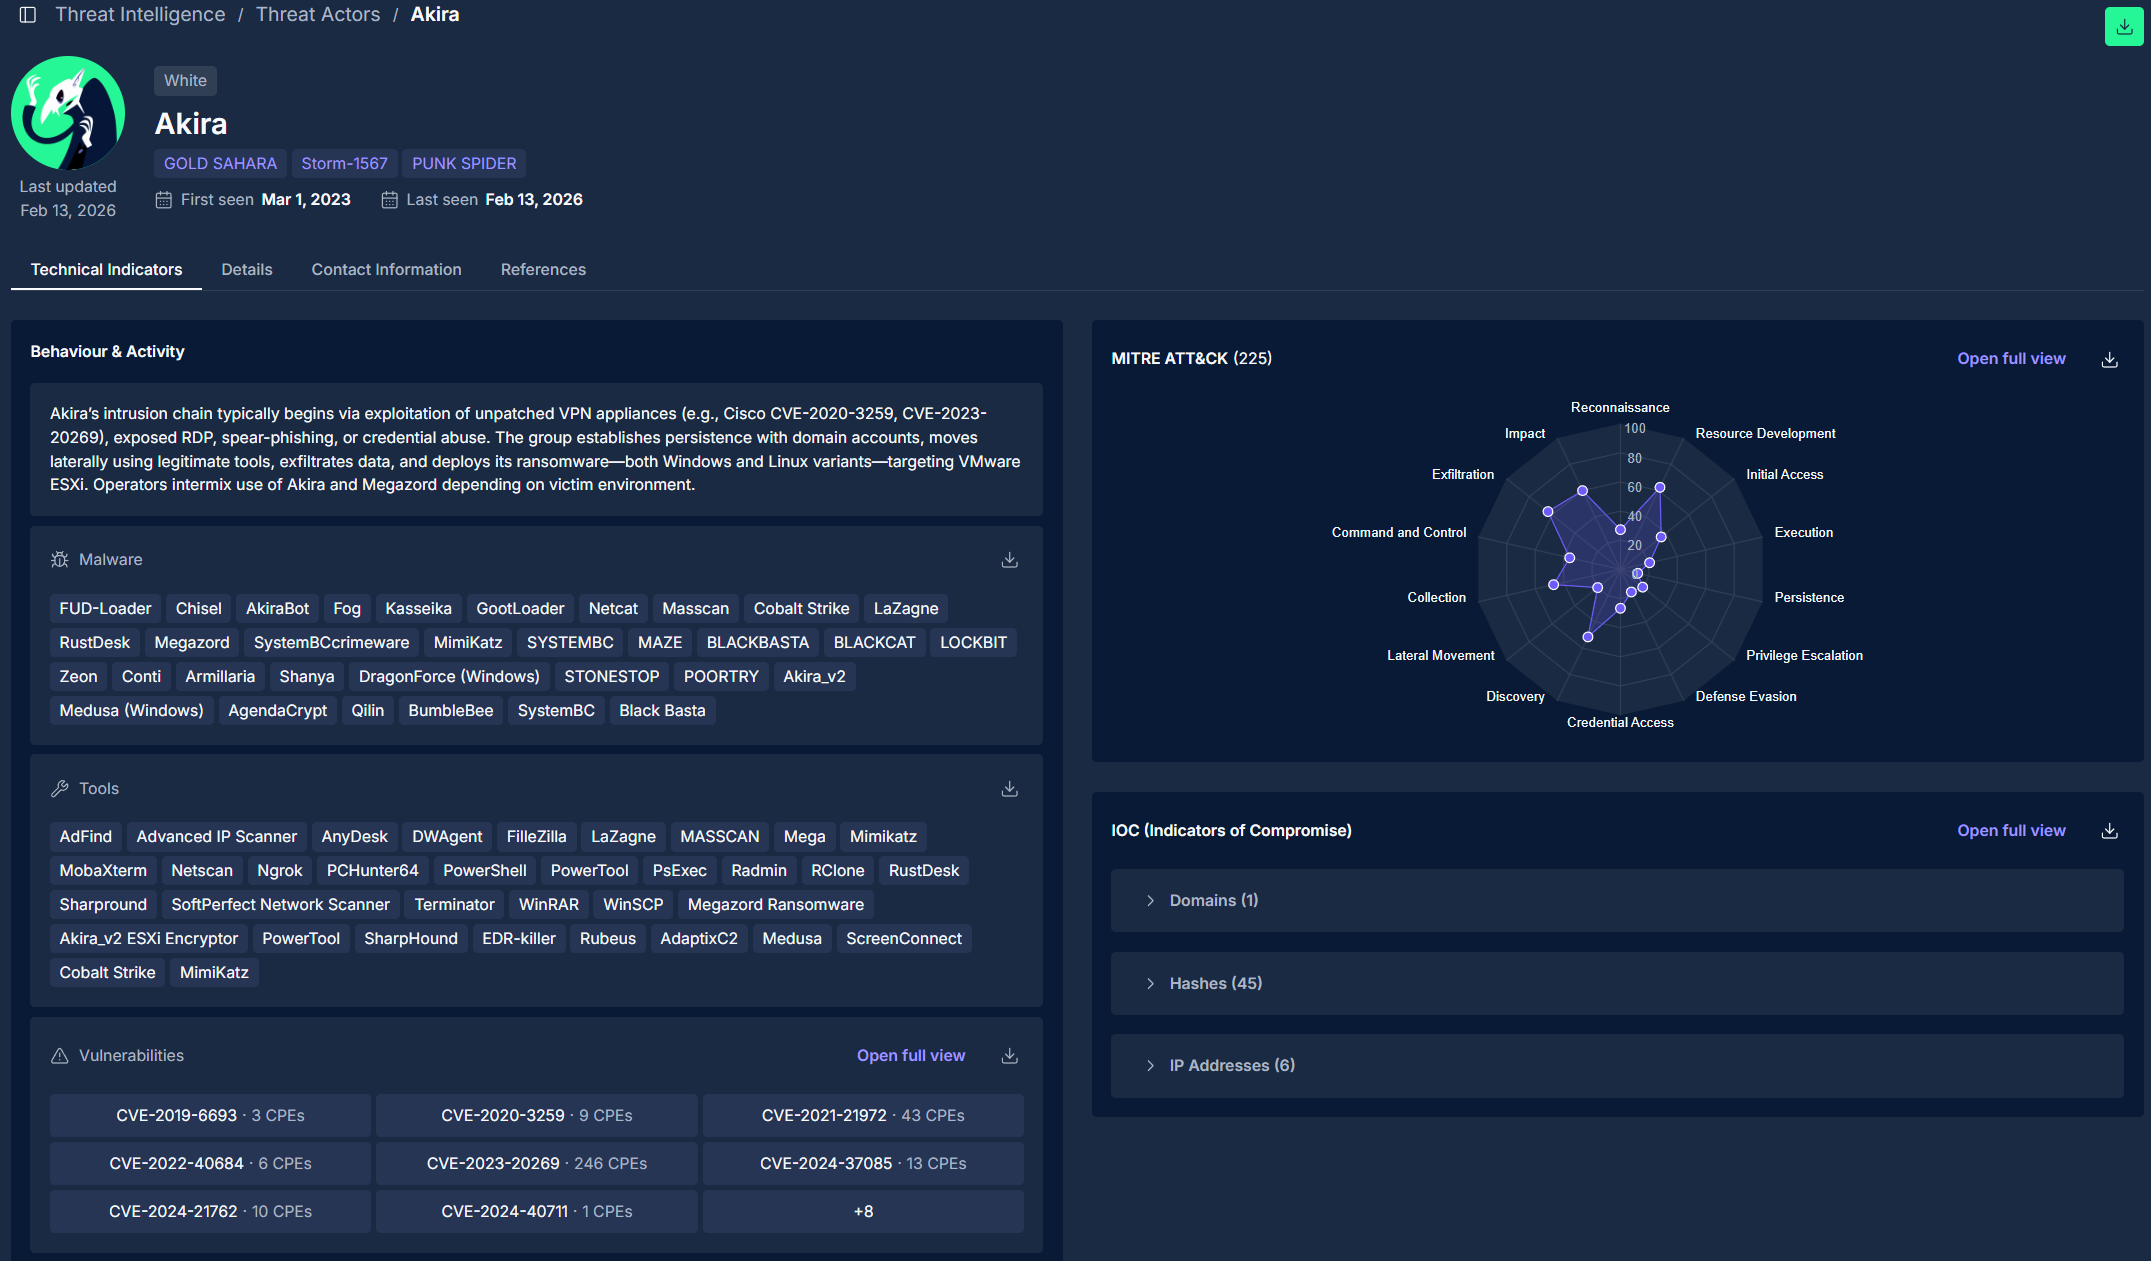Open full view of MITRE ATT&CK
This screenshot has width=2151, height=1261.
coord(2011,358)
